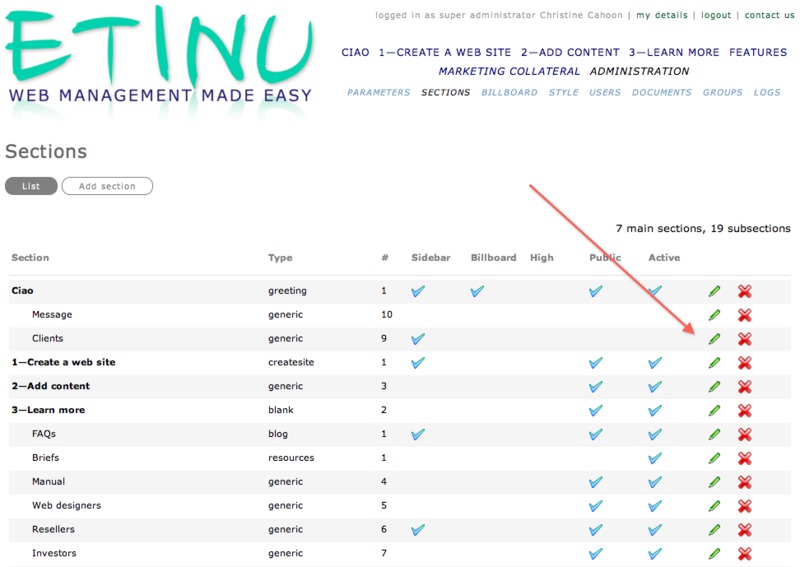
Task: Click pencil icon for Message row
Action: pyautogui.click(x=714, y=315)
